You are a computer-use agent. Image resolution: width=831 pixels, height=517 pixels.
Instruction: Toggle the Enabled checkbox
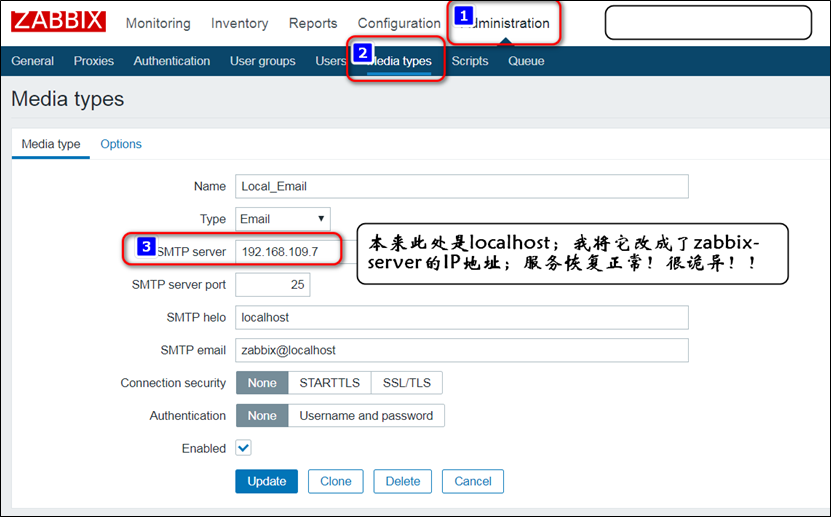coord(243,448)
